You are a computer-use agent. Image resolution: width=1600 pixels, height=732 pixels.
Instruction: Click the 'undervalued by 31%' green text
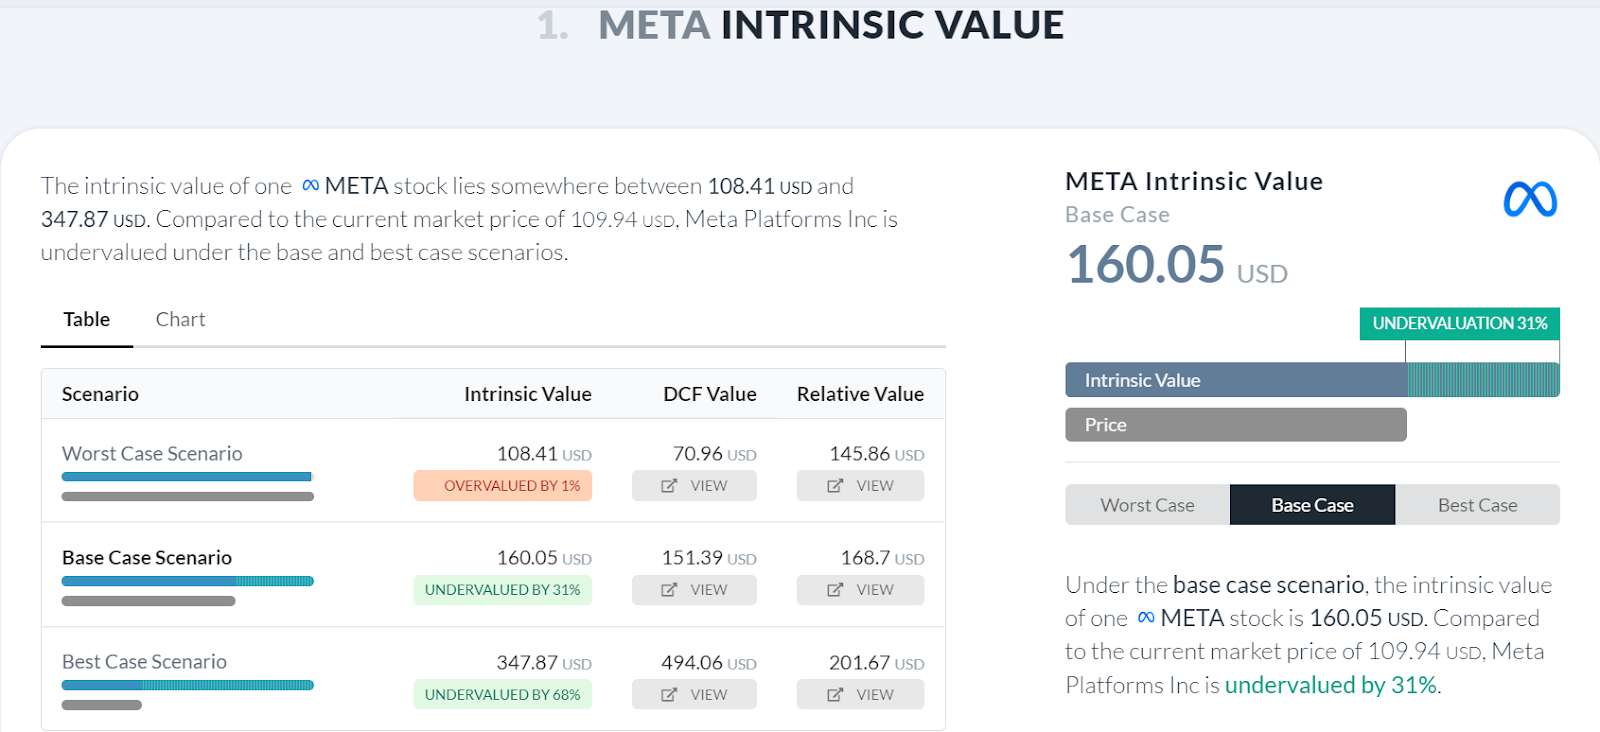[1331, 685]
